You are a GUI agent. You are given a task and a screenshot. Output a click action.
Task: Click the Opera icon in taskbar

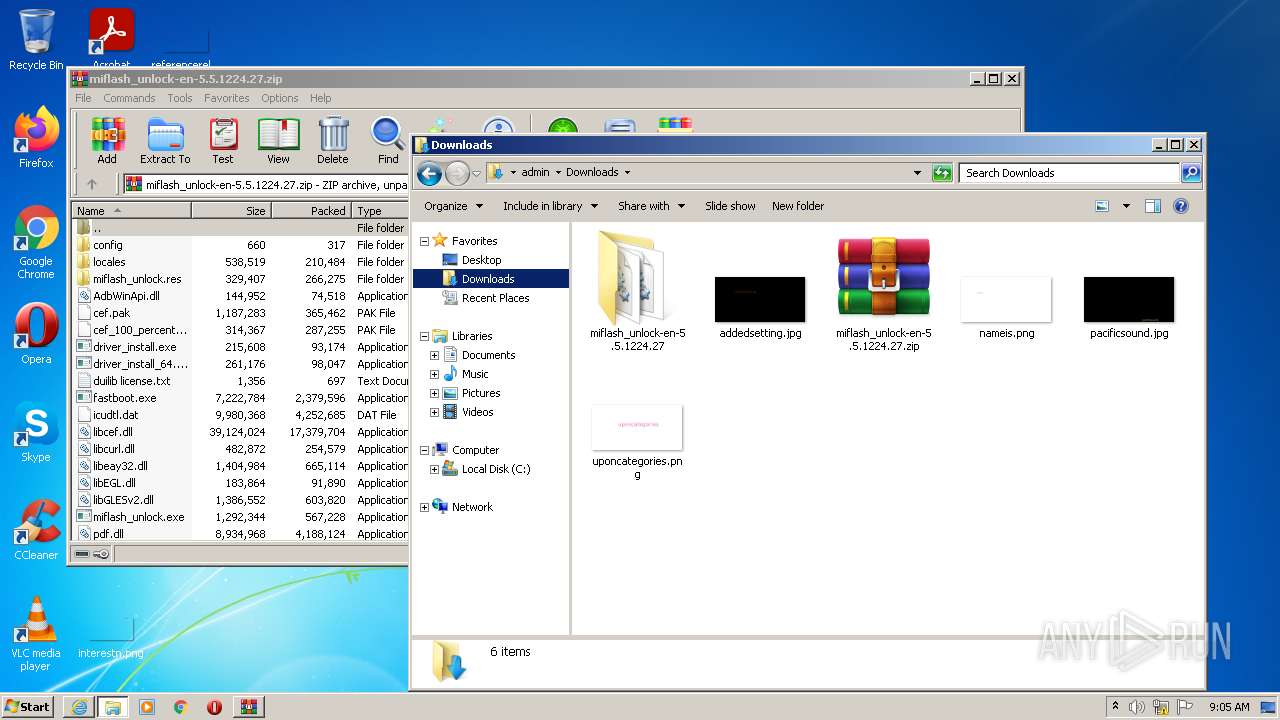tap(214, 706)
